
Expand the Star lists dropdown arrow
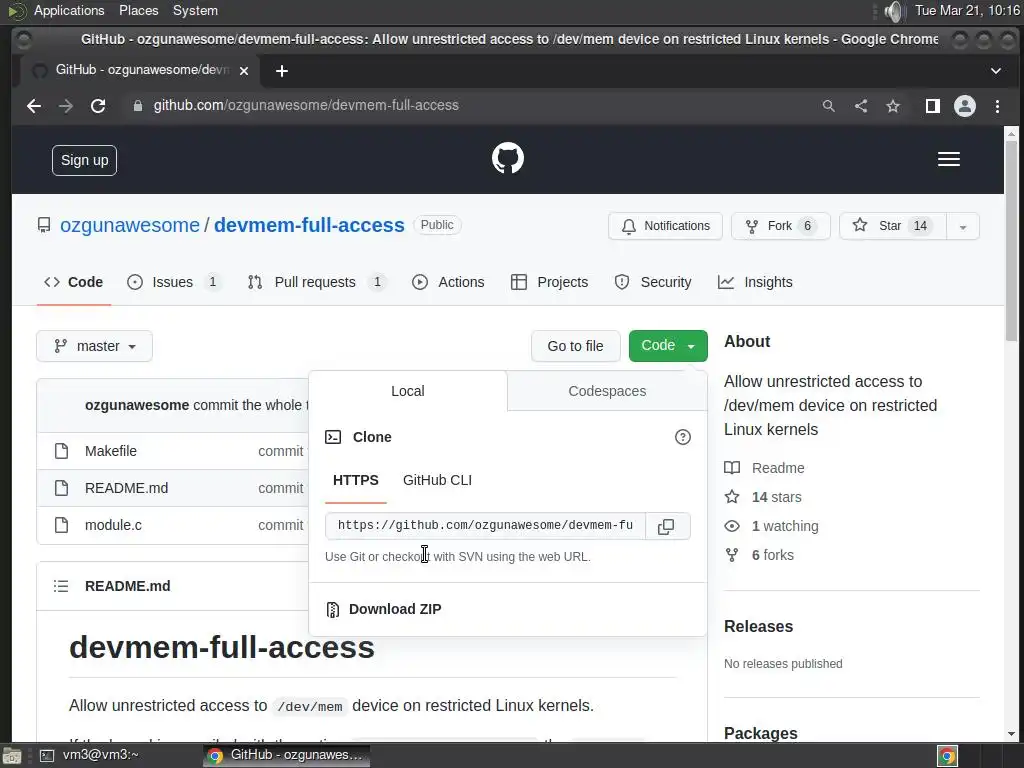click(963, 227)
